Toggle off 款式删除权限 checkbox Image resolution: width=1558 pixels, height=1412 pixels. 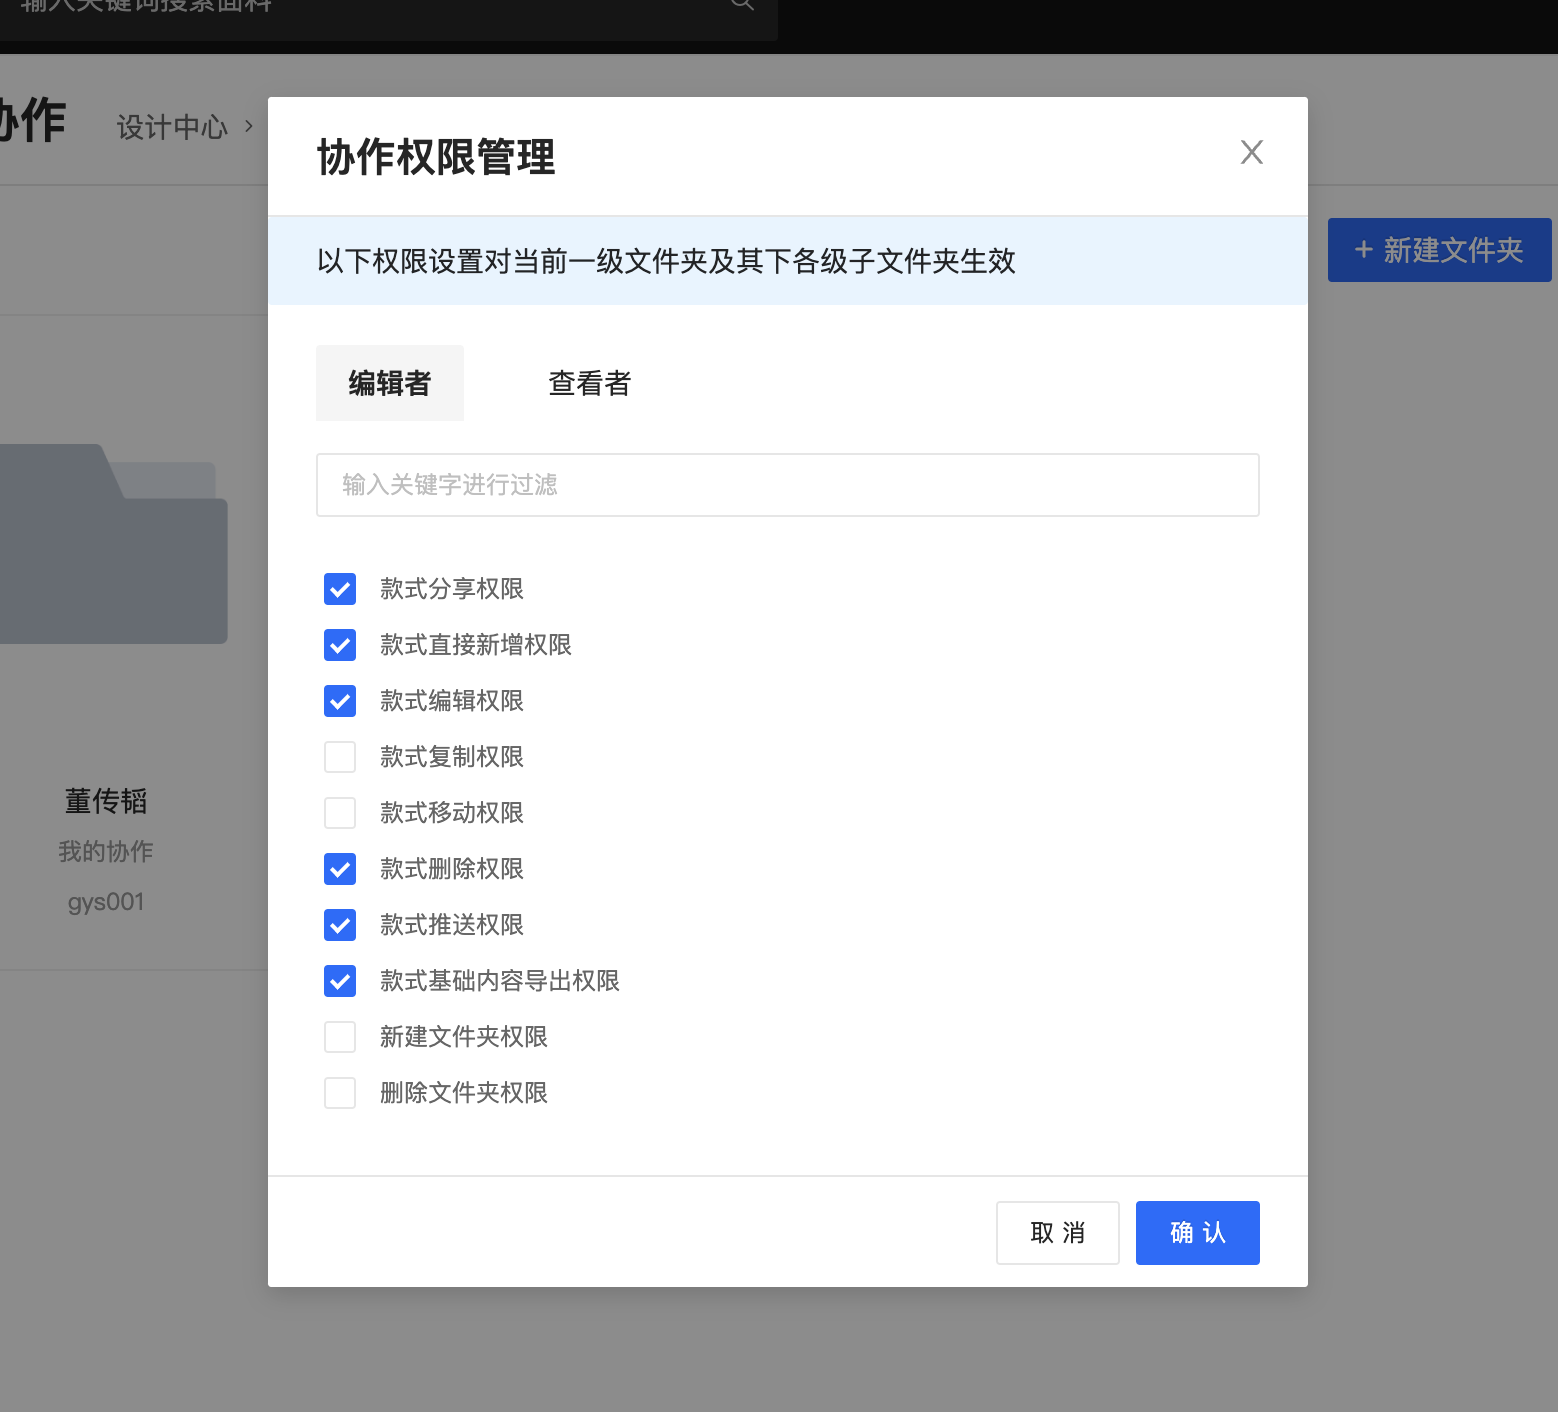(340, 869)
